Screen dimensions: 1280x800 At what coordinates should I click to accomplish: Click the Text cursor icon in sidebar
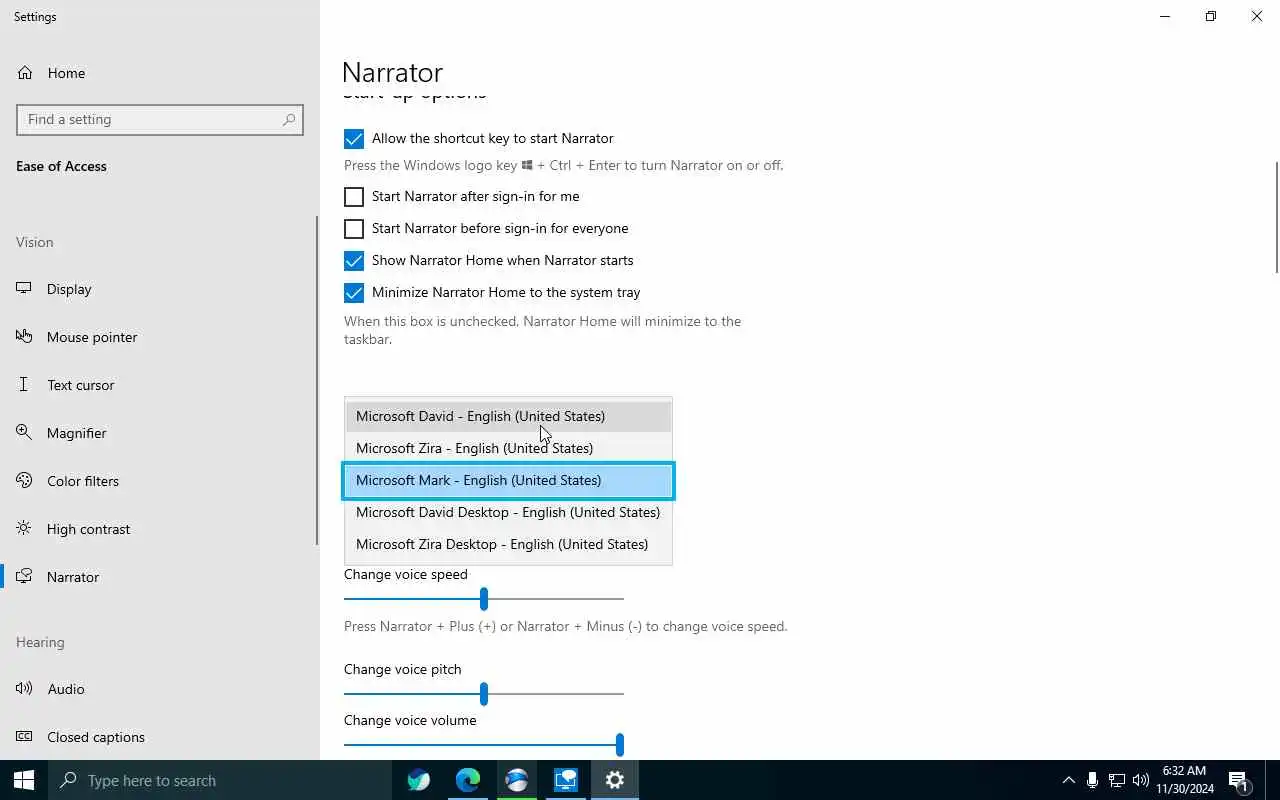pyautogui.click(x=25, y=385)
